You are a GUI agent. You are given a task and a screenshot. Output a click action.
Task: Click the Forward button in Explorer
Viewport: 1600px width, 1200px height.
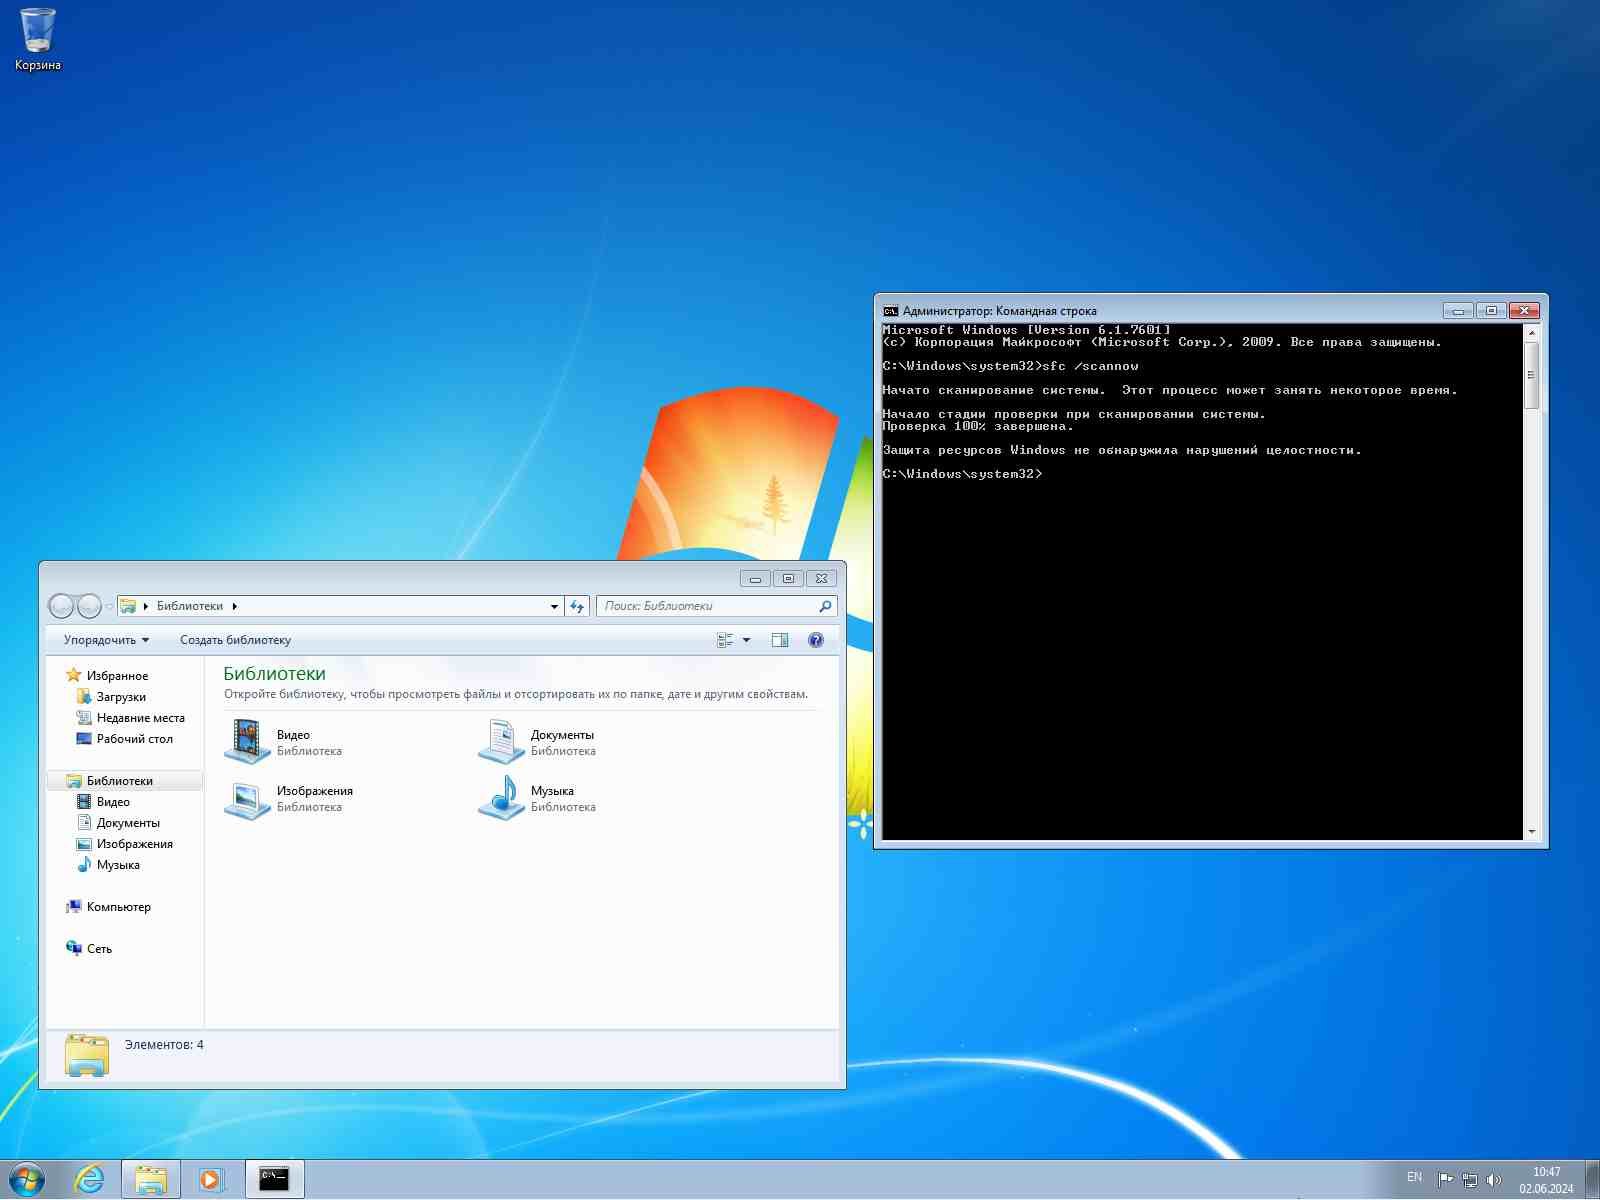tap(89, 606)
